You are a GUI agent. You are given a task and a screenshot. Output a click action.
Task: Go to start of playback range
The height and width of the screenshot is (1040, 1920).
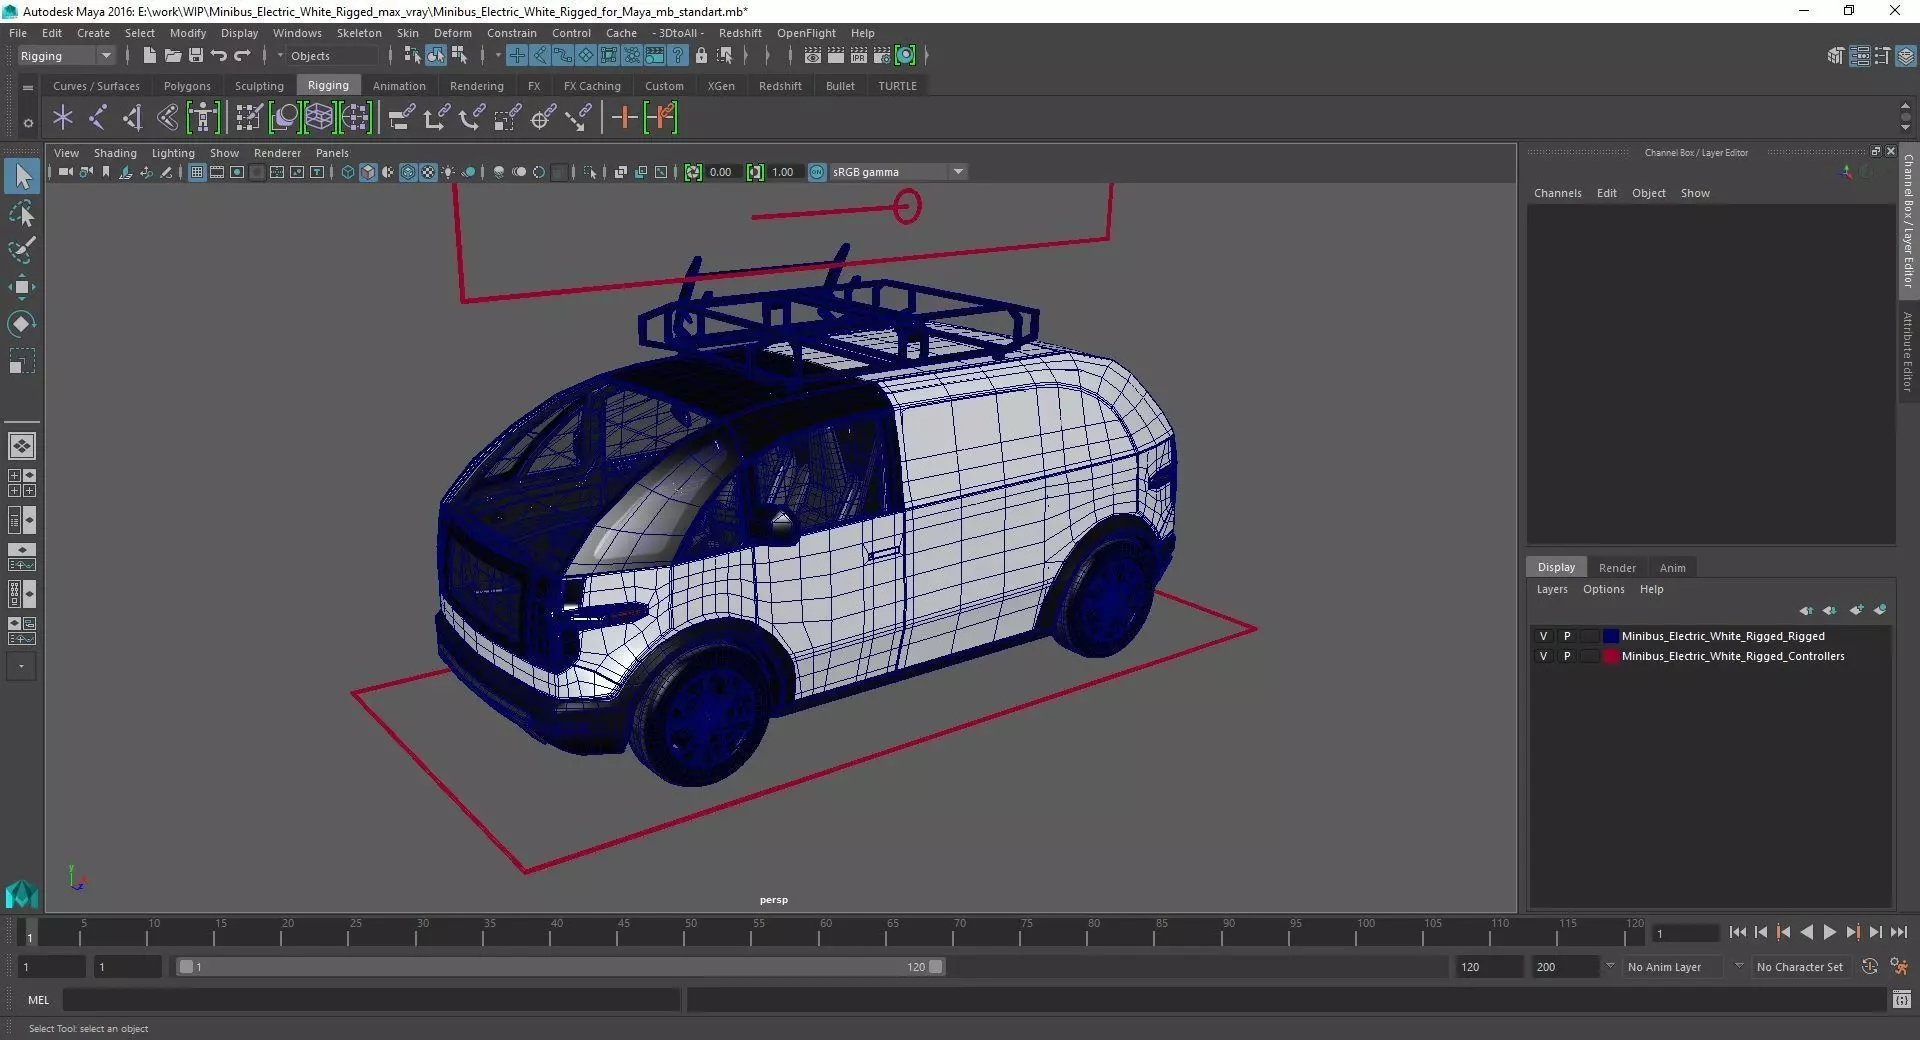click(1737, 932)
